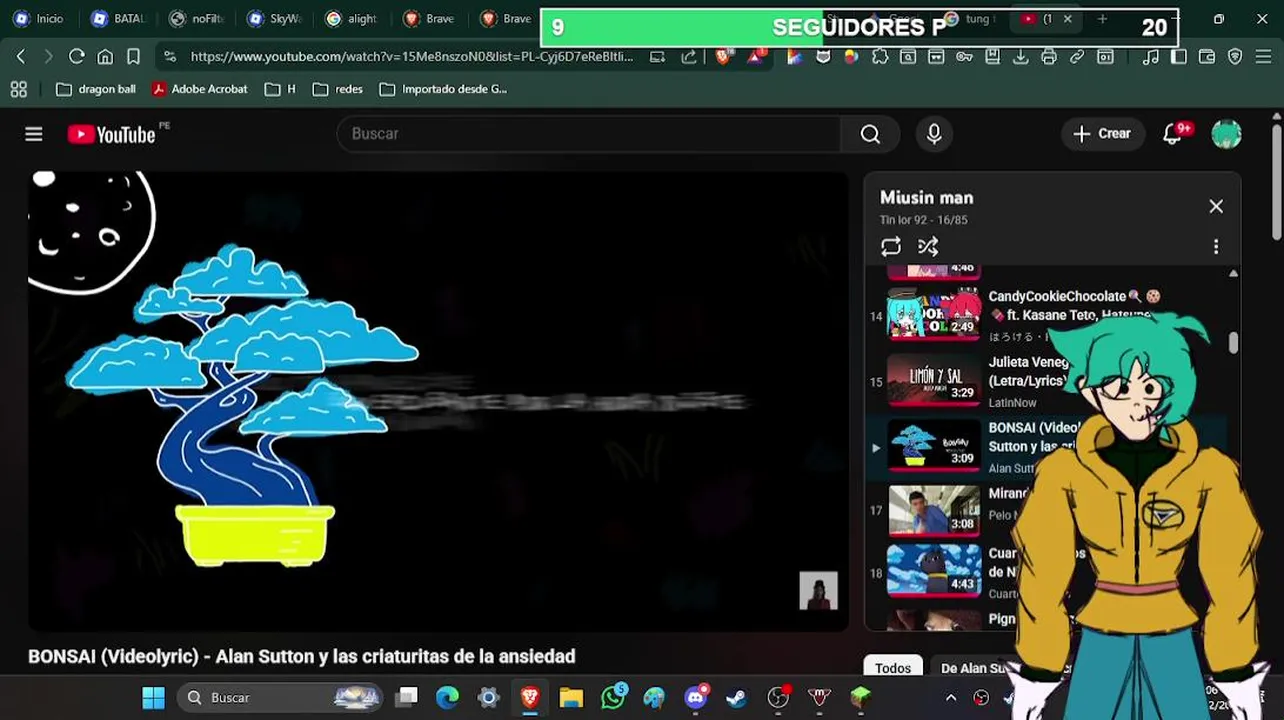This screenshot has height=720, width=1284.
Task: Open playlist video 18 thumbnail, 4:43 long
Action: click(934, 571)
